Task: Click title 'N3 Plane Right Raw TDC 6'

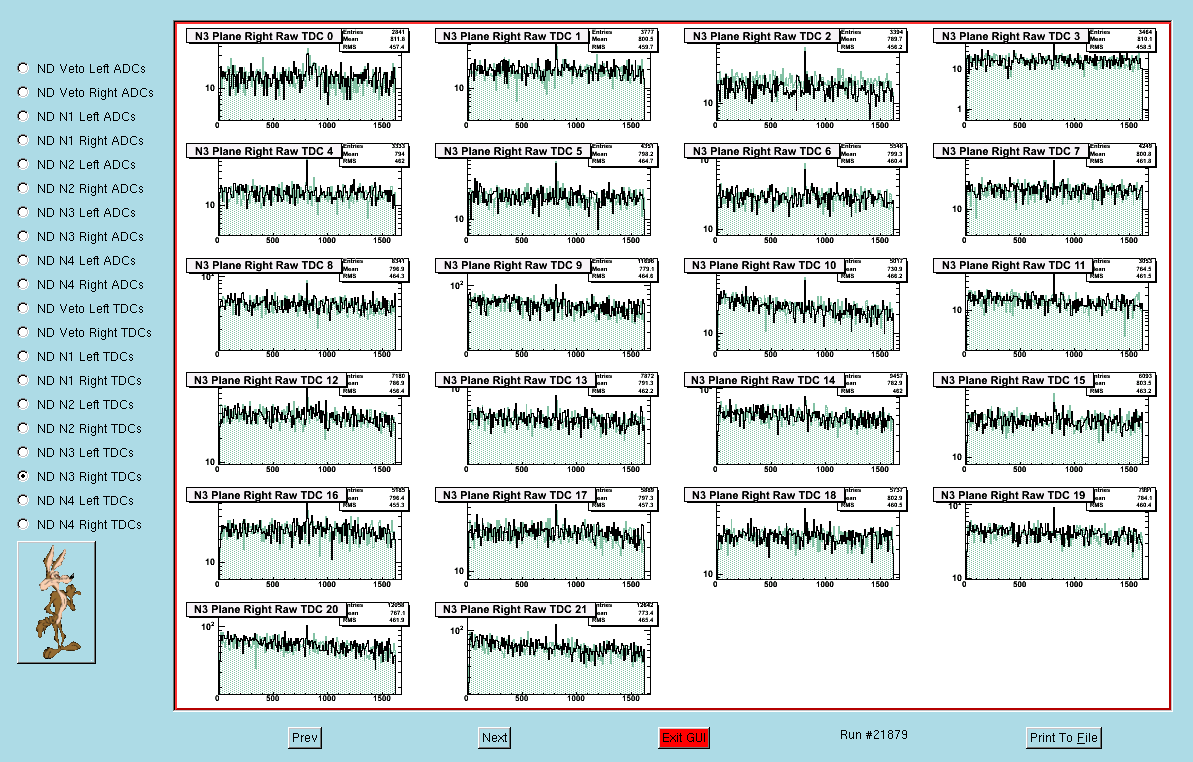Action: tap(762, 151)
